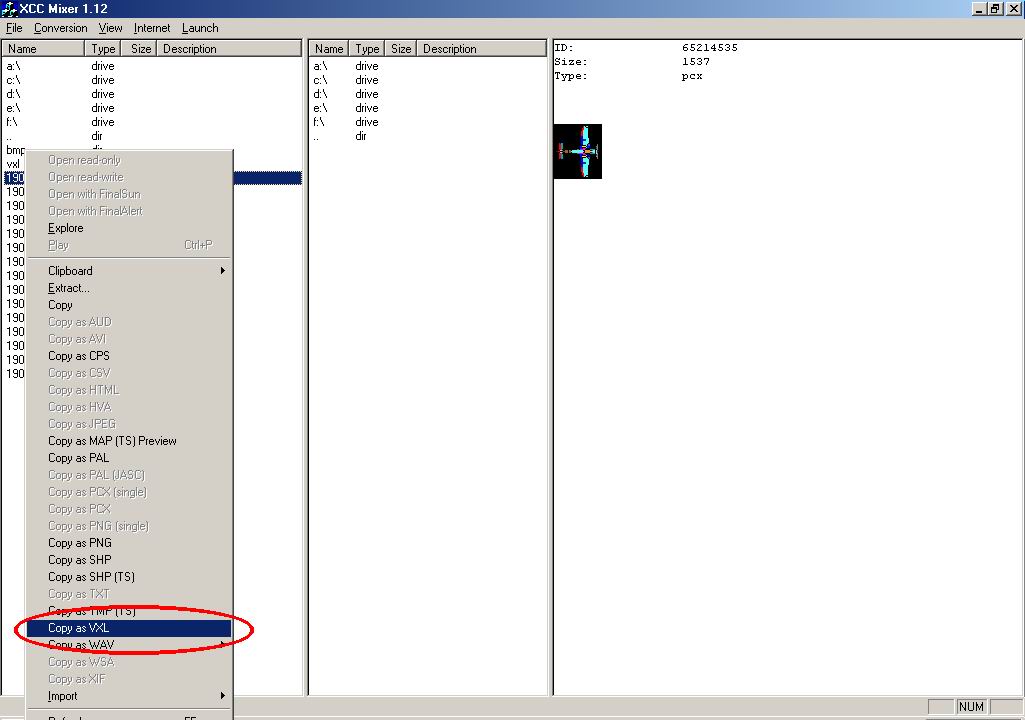This screenshot has height=720, width=1025.
Task: Click the disabled Copy as PNG (single) entry
Action: pos(129,526)
